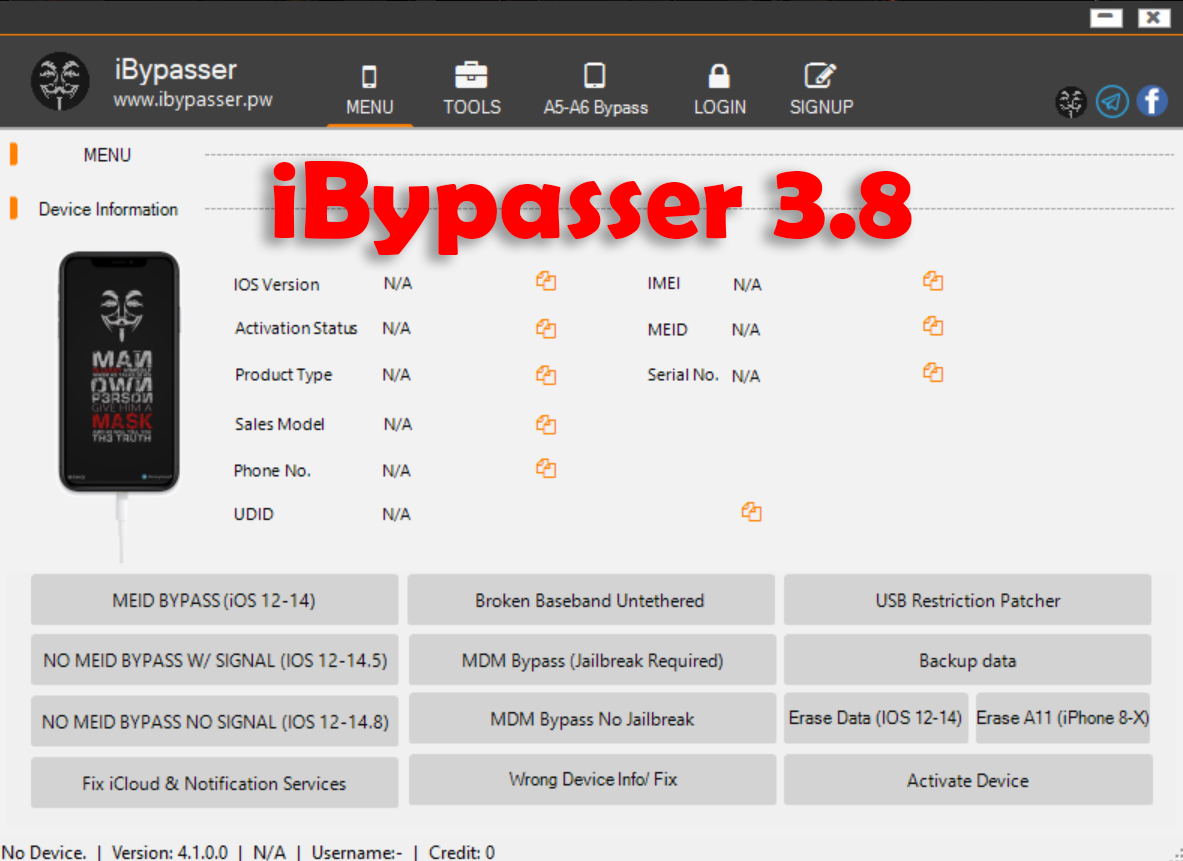Select the MENU section label
The image size is (1183, 861).
pyautogui.click(x=107, y=155)
